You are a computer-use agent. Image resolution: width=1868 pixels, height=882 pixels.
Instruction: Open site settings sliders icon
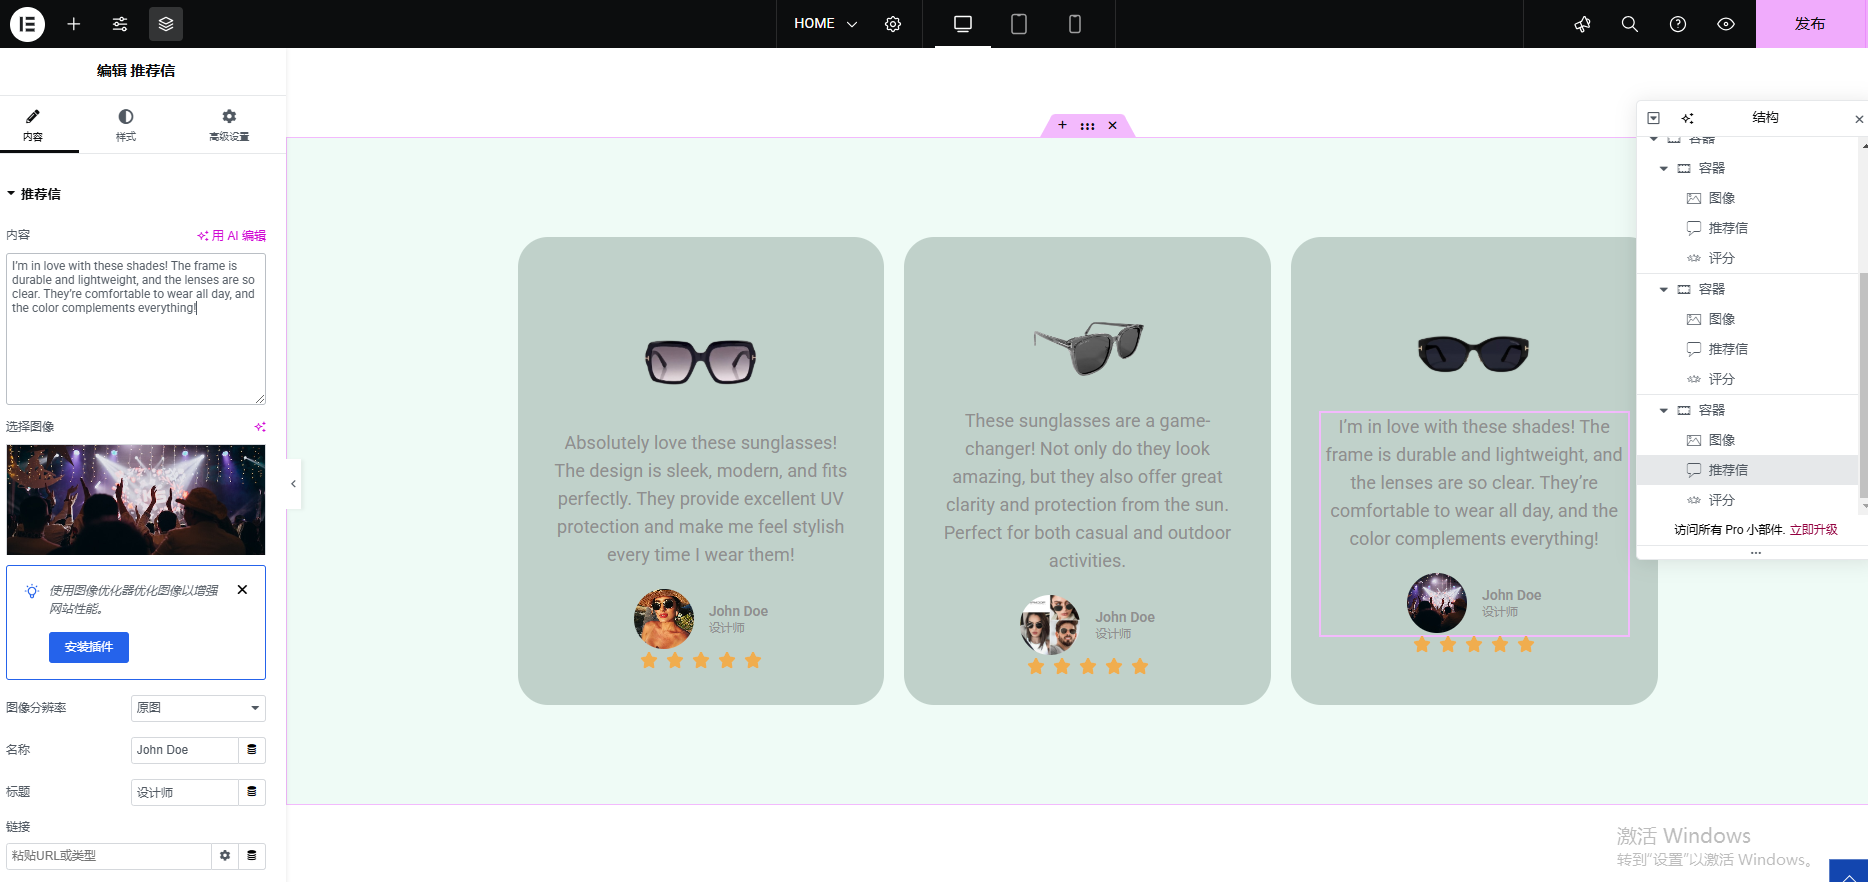(x=120, y=24)
